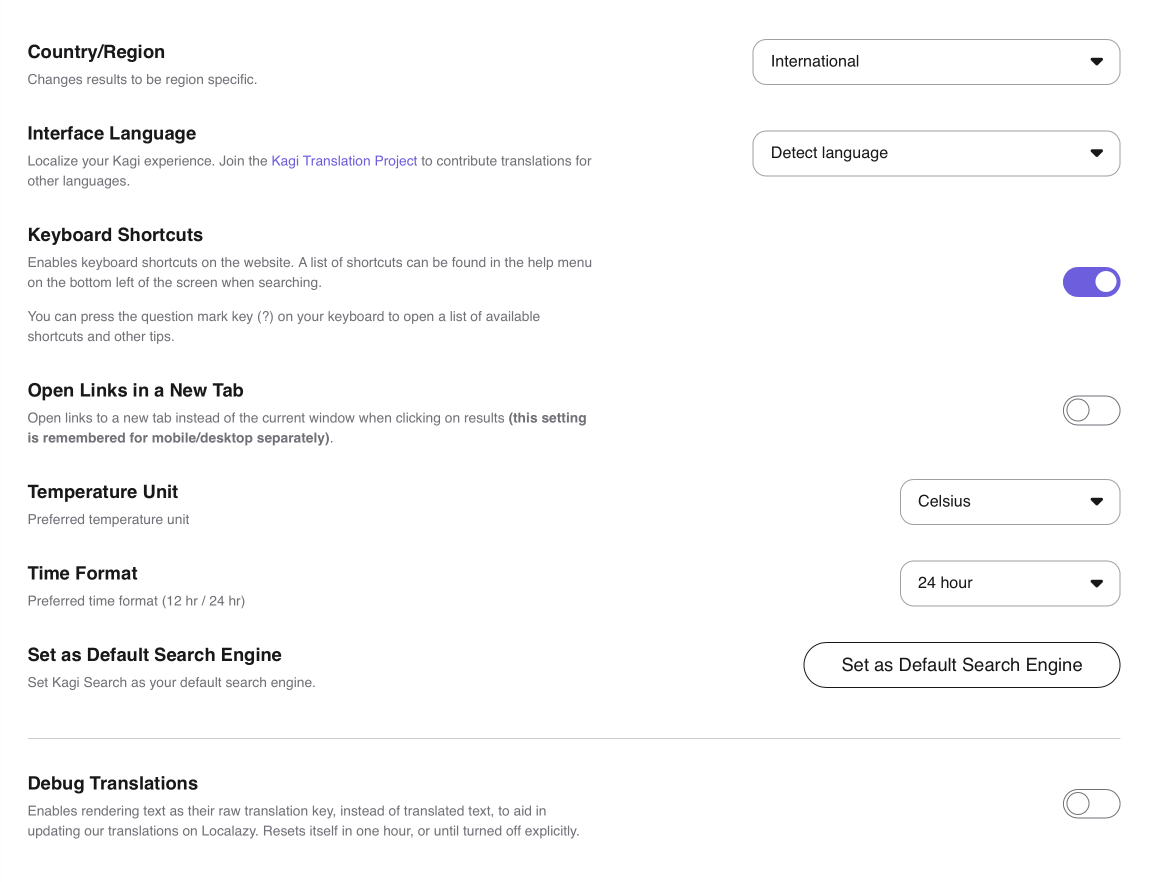The image size is (1174, 882).
Task: Click the Temperature Unit heading
Action: coord(103,492)
